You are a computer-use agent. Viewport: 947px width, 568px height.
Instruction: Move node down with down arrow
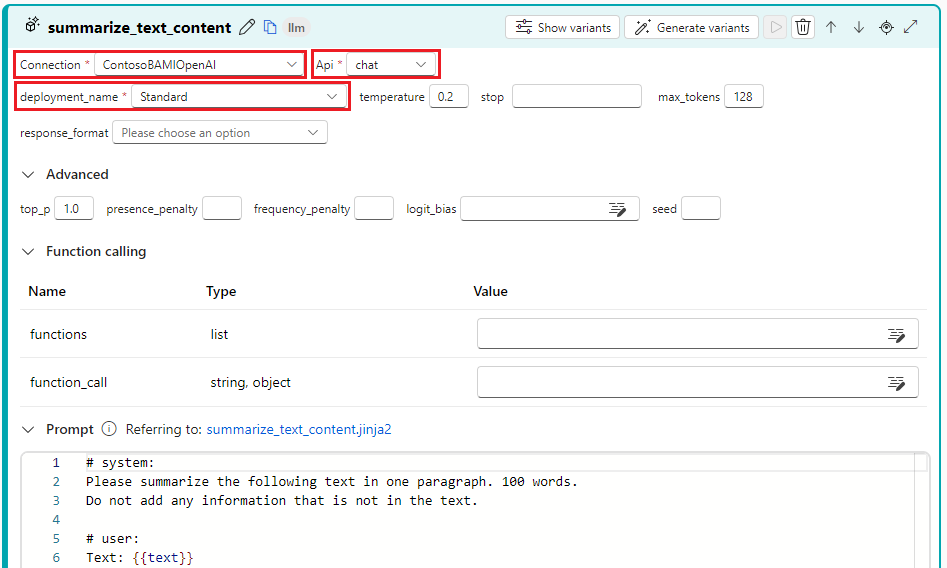pyautogui.click(x=858, y=27)
